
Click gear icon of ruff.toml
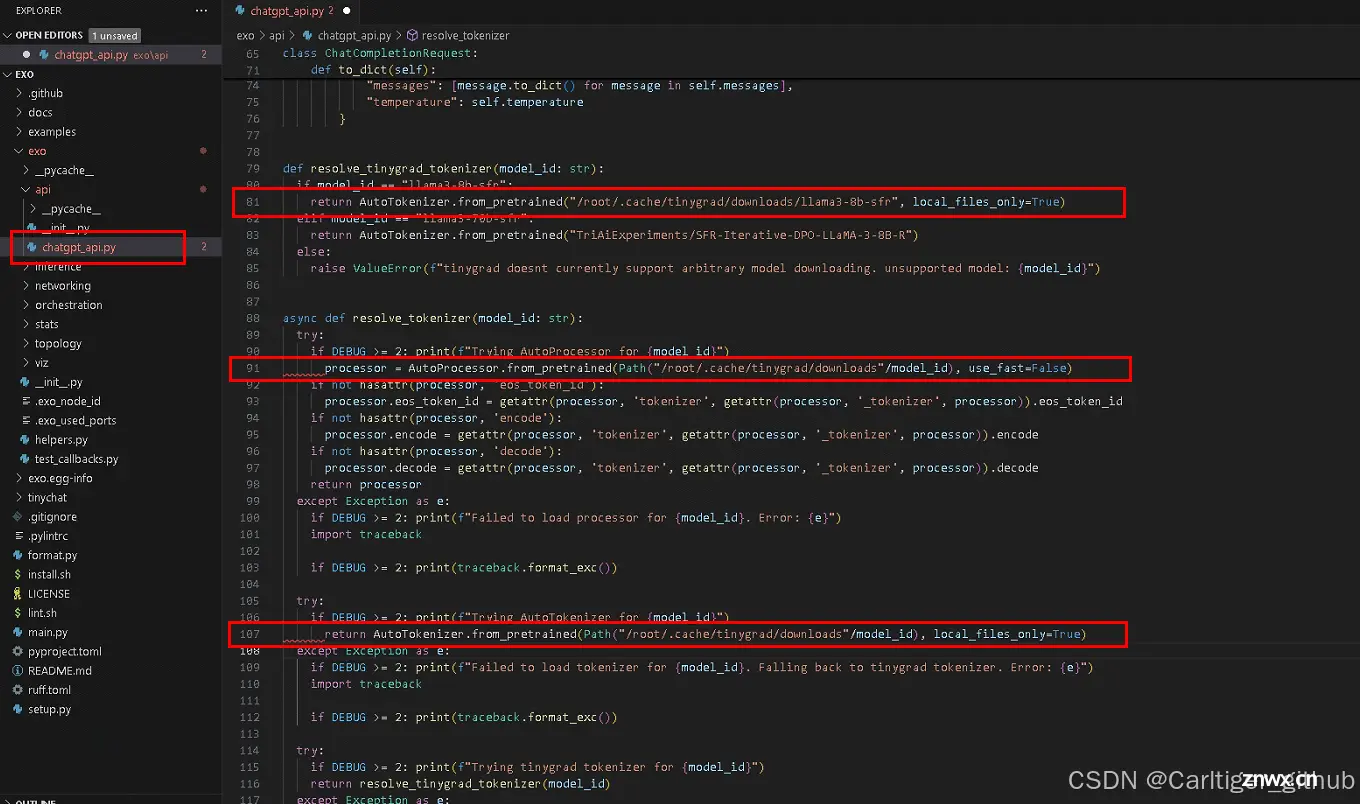[18, 690]
